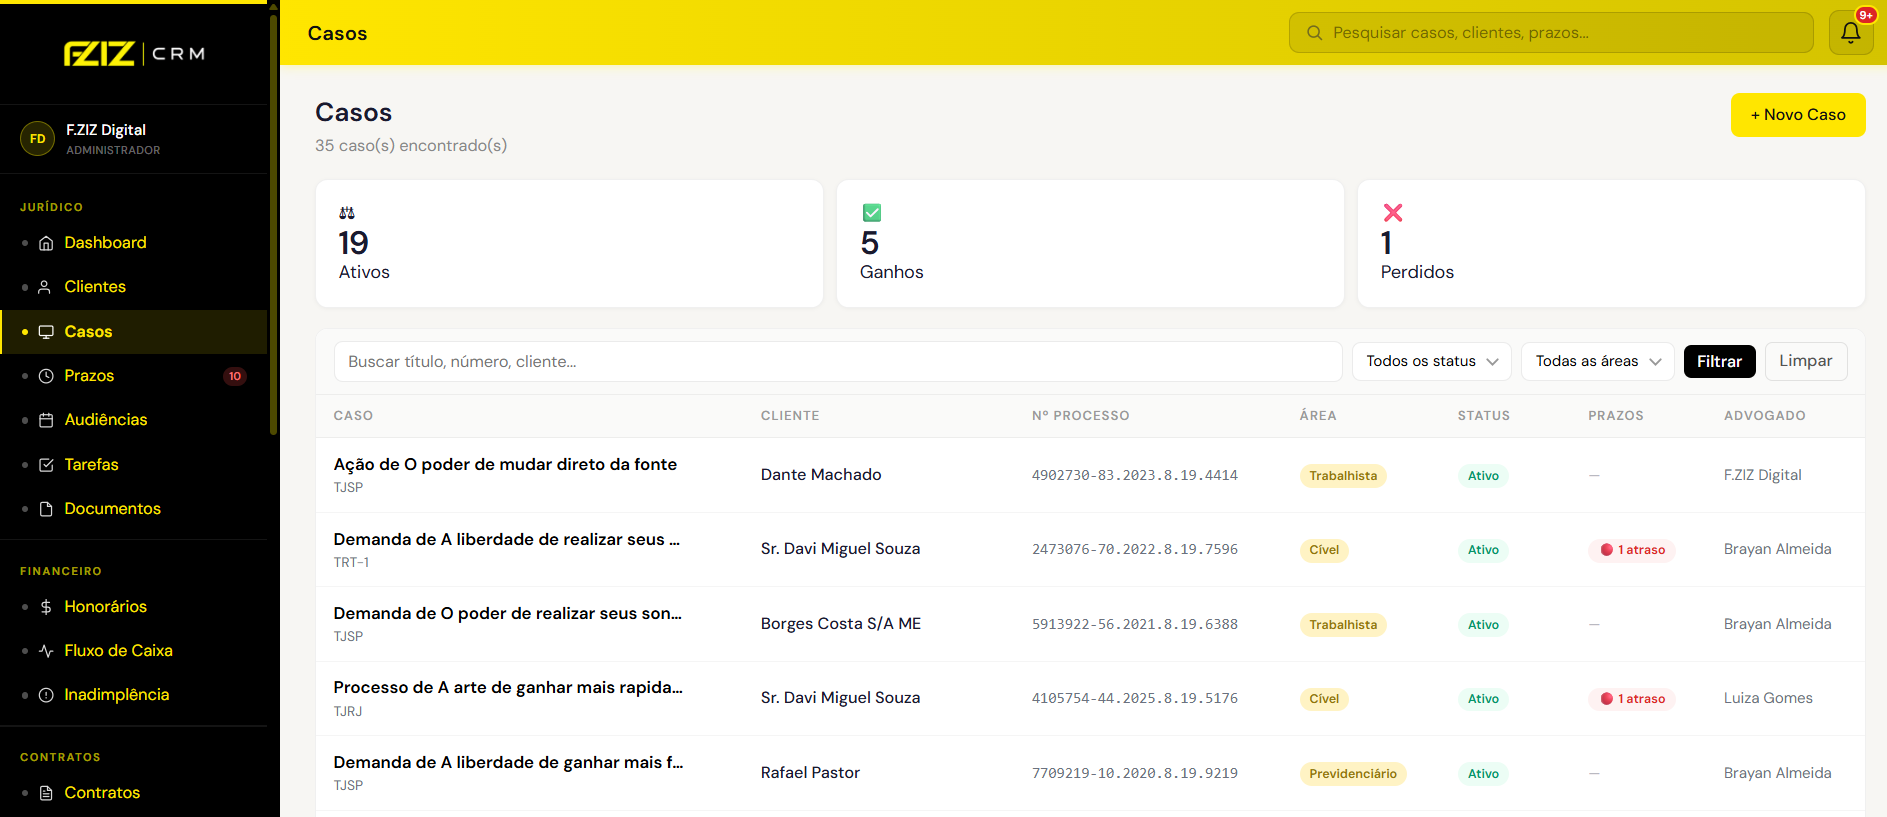1887x817 pixels.
Task: Click the search magnifier icon in header
Action: [x=1315, y=33]
